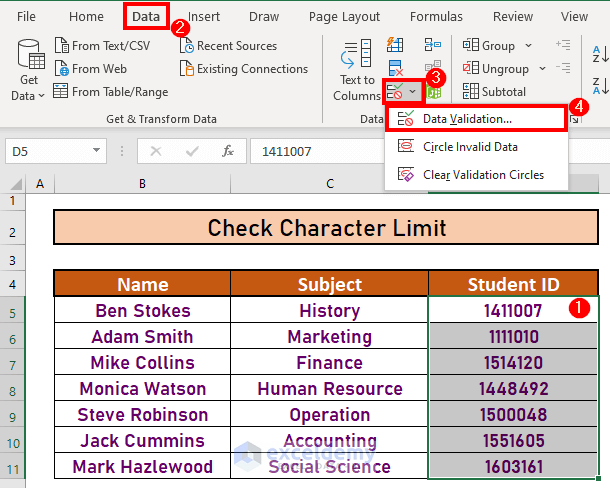Click the Hide Detail icon
The width and height of the screenshot is (610, 488).
pyautogui.click(x=563, y=68)
